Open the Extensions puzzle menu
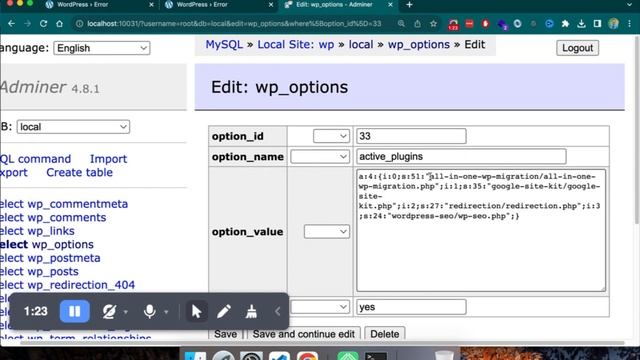Image resolution: width=640 pixels, height=360 pixels. tap(565, 24)
